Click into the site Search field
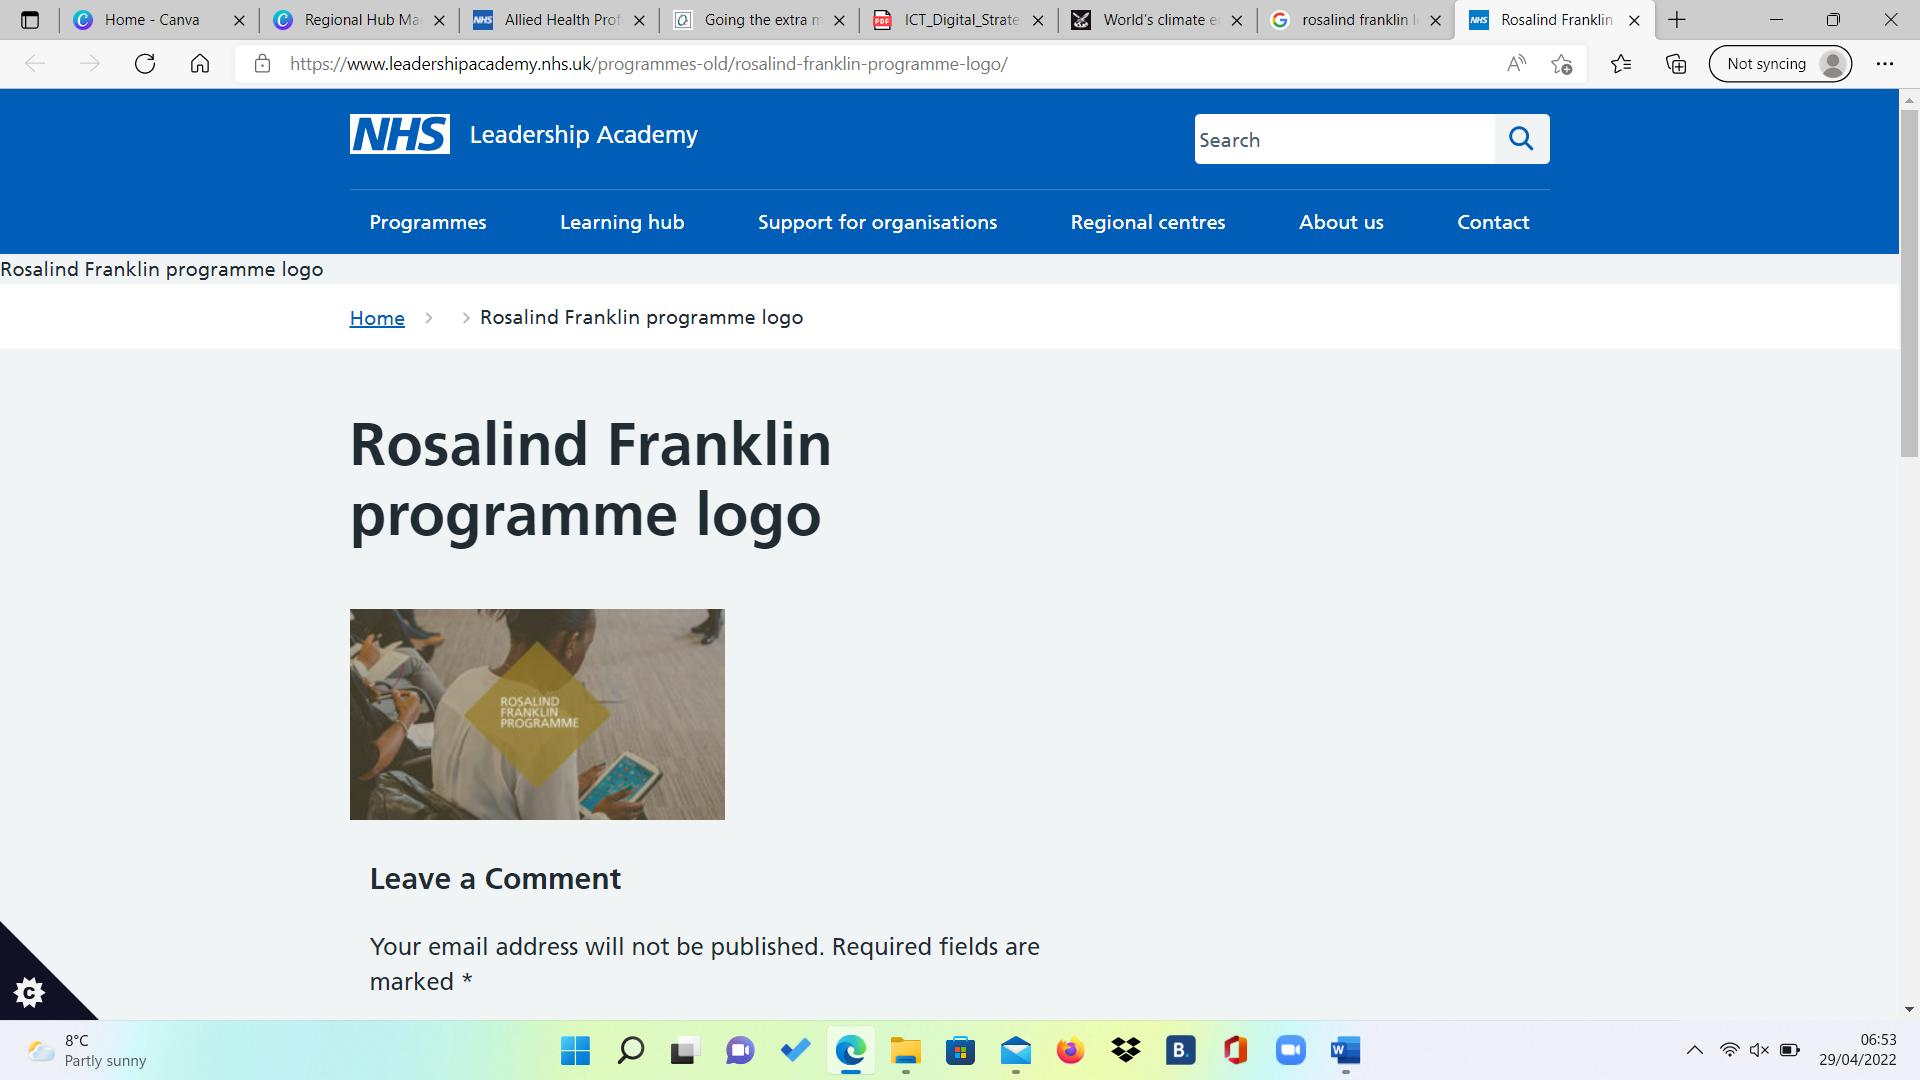The height and width of the screenshot is (1080, 1920). click(x=1345, y=139)
